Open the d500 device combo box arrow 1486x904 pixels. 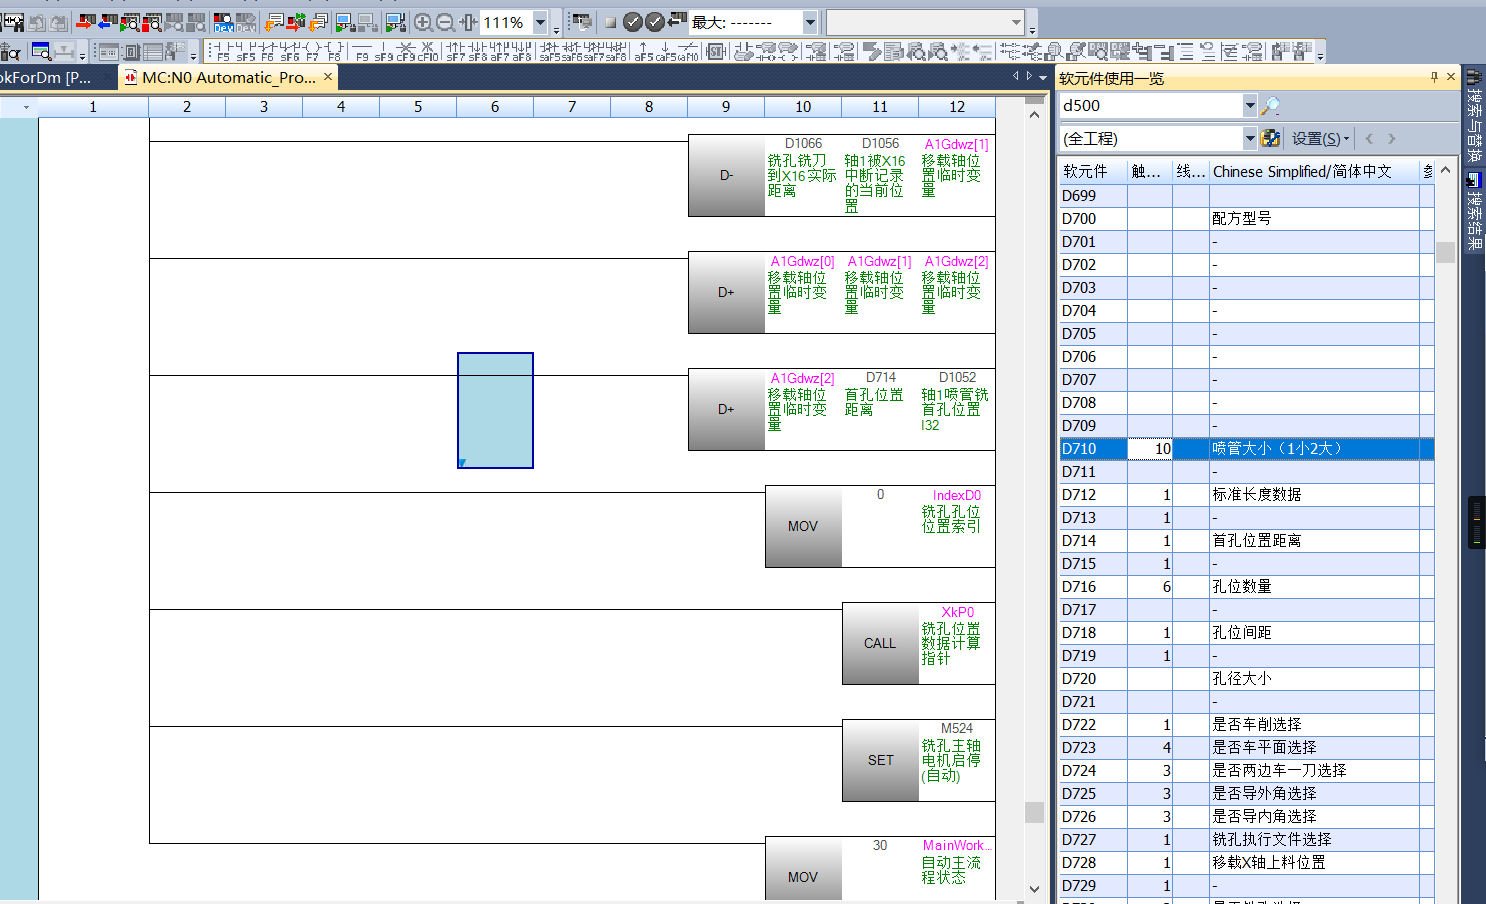[x=1249, y=105]
